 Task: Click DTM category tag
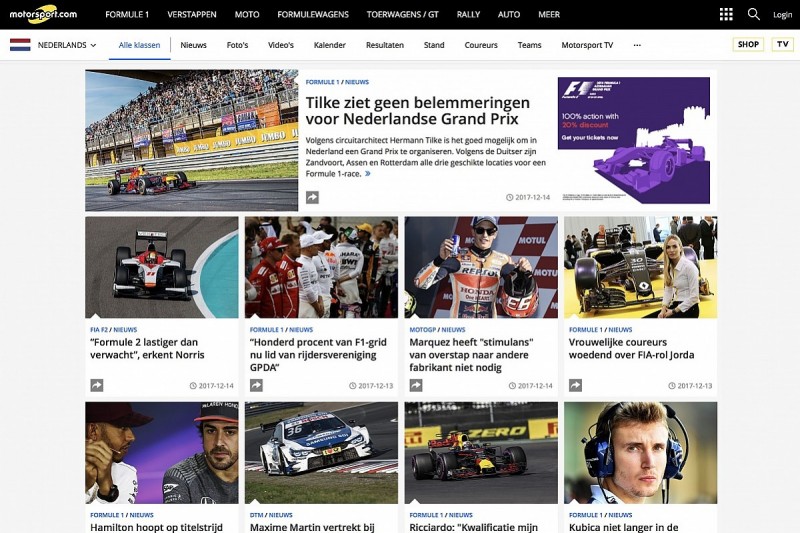257,515
